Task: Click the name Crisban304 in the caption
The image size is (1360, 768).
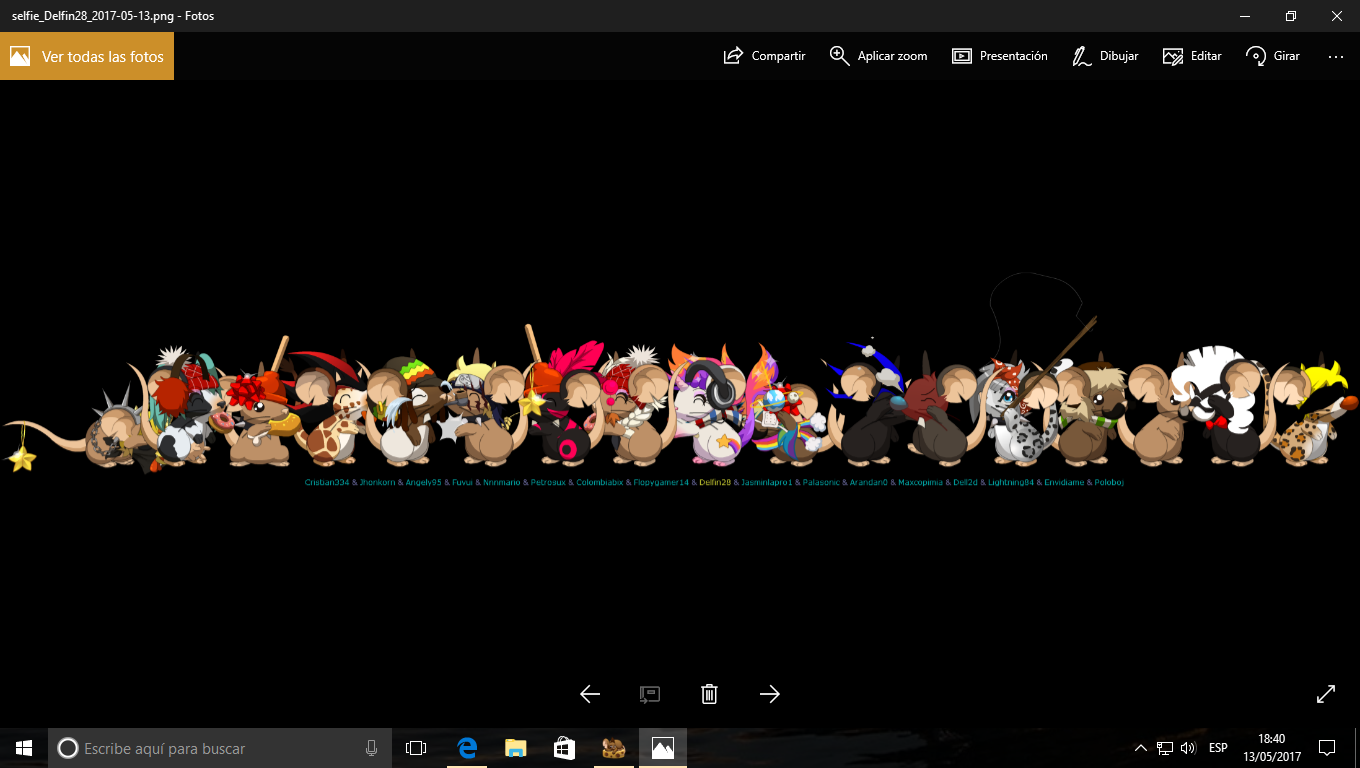Action: (x=327, y=482)
